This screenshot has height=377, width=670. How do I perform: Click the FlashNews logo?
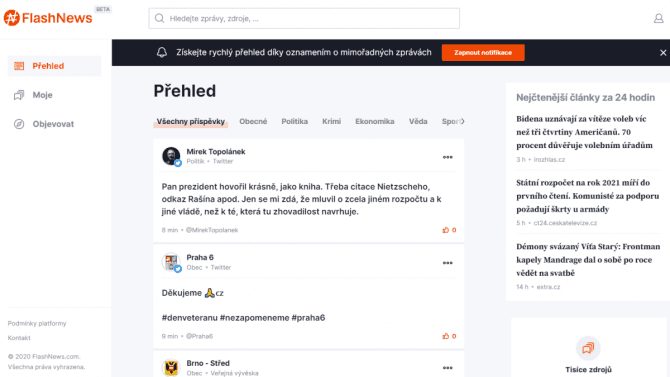pos(48,18)
